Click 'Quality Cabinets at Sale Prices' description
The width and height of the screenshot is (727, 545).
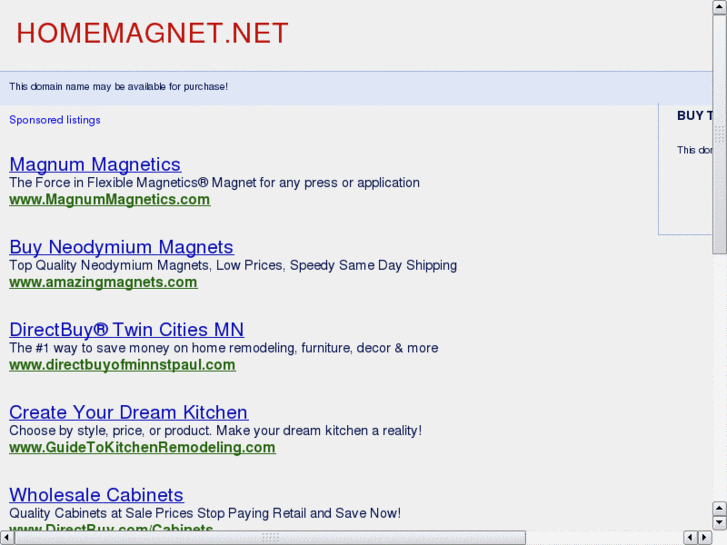205,513
